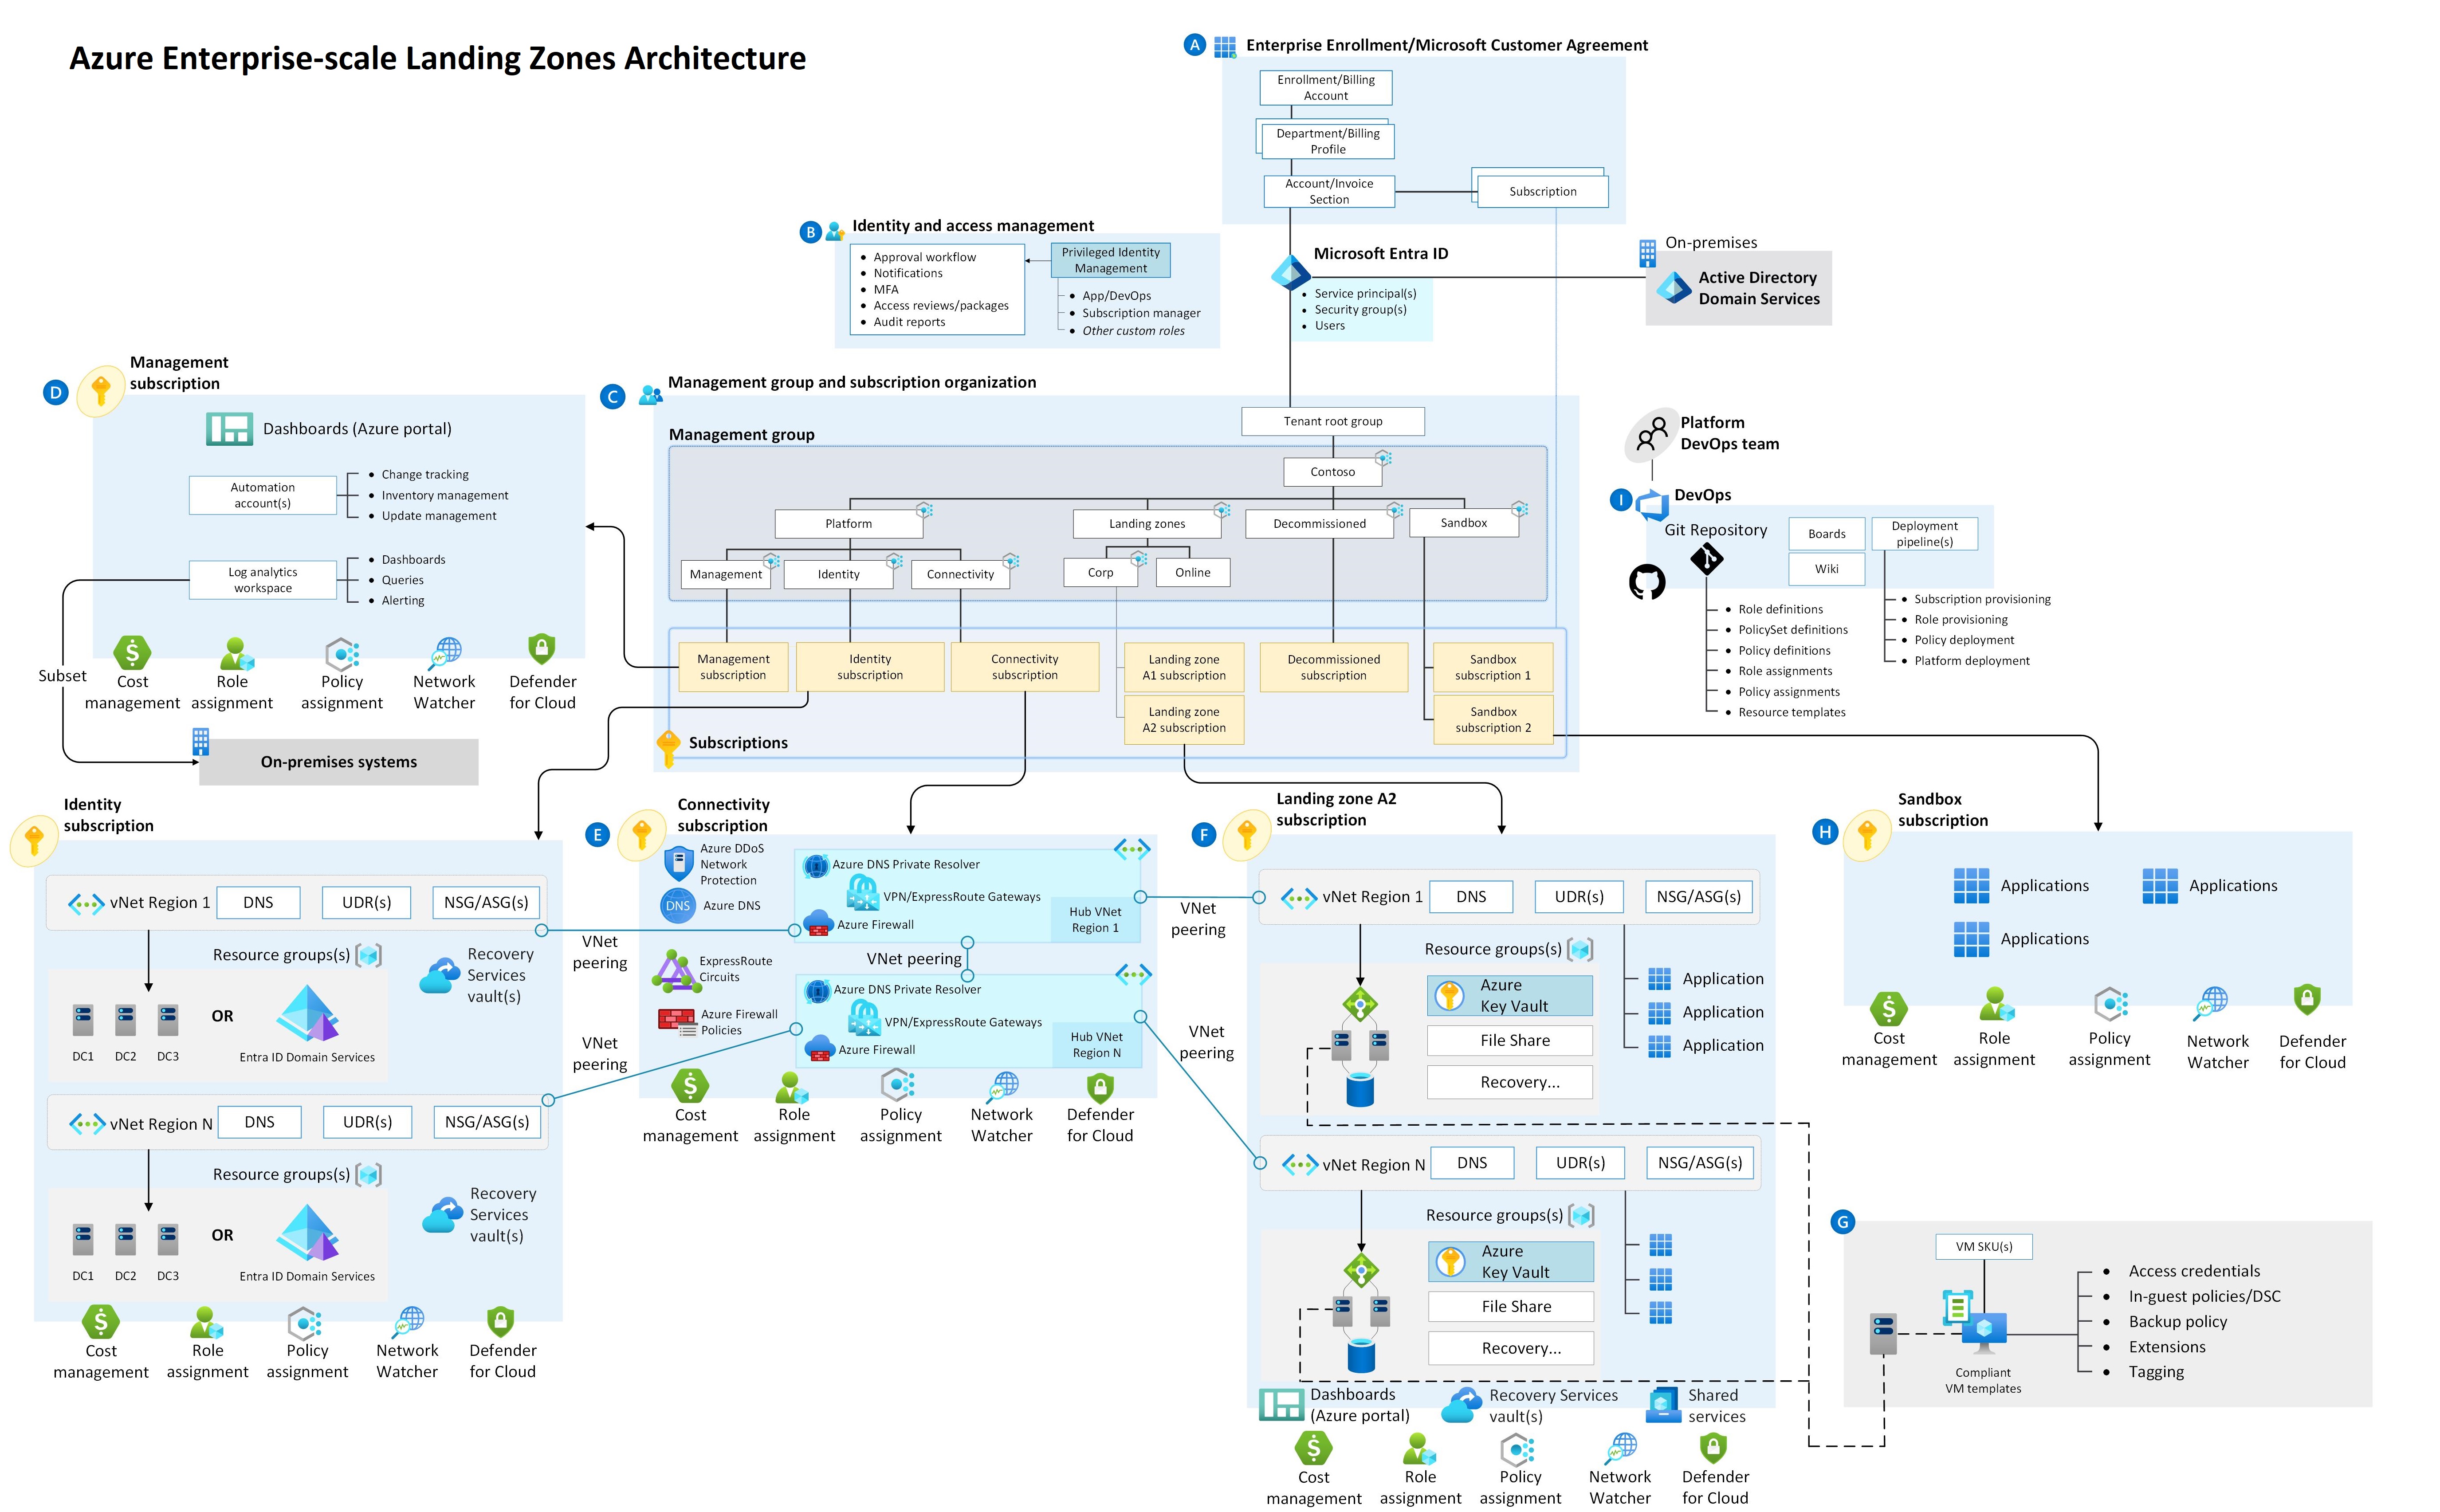Select the Platform management group box
The image size is (2440, 1512).
tap(848, 524)
